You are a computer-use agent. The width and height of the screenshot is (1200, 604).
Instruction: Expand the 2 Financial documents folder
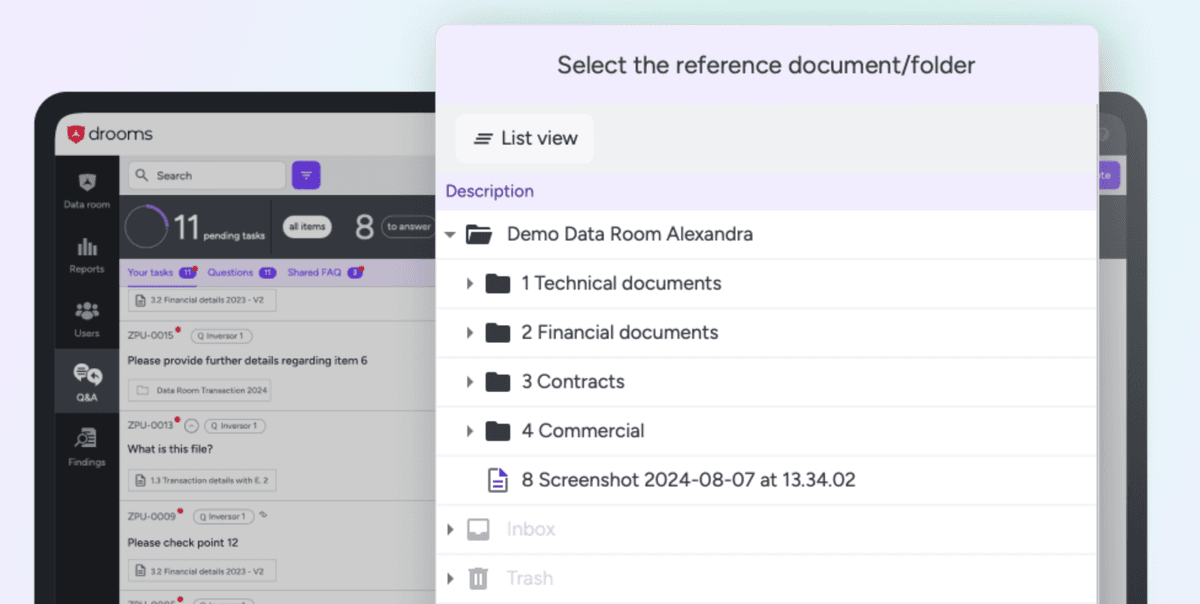470,333
